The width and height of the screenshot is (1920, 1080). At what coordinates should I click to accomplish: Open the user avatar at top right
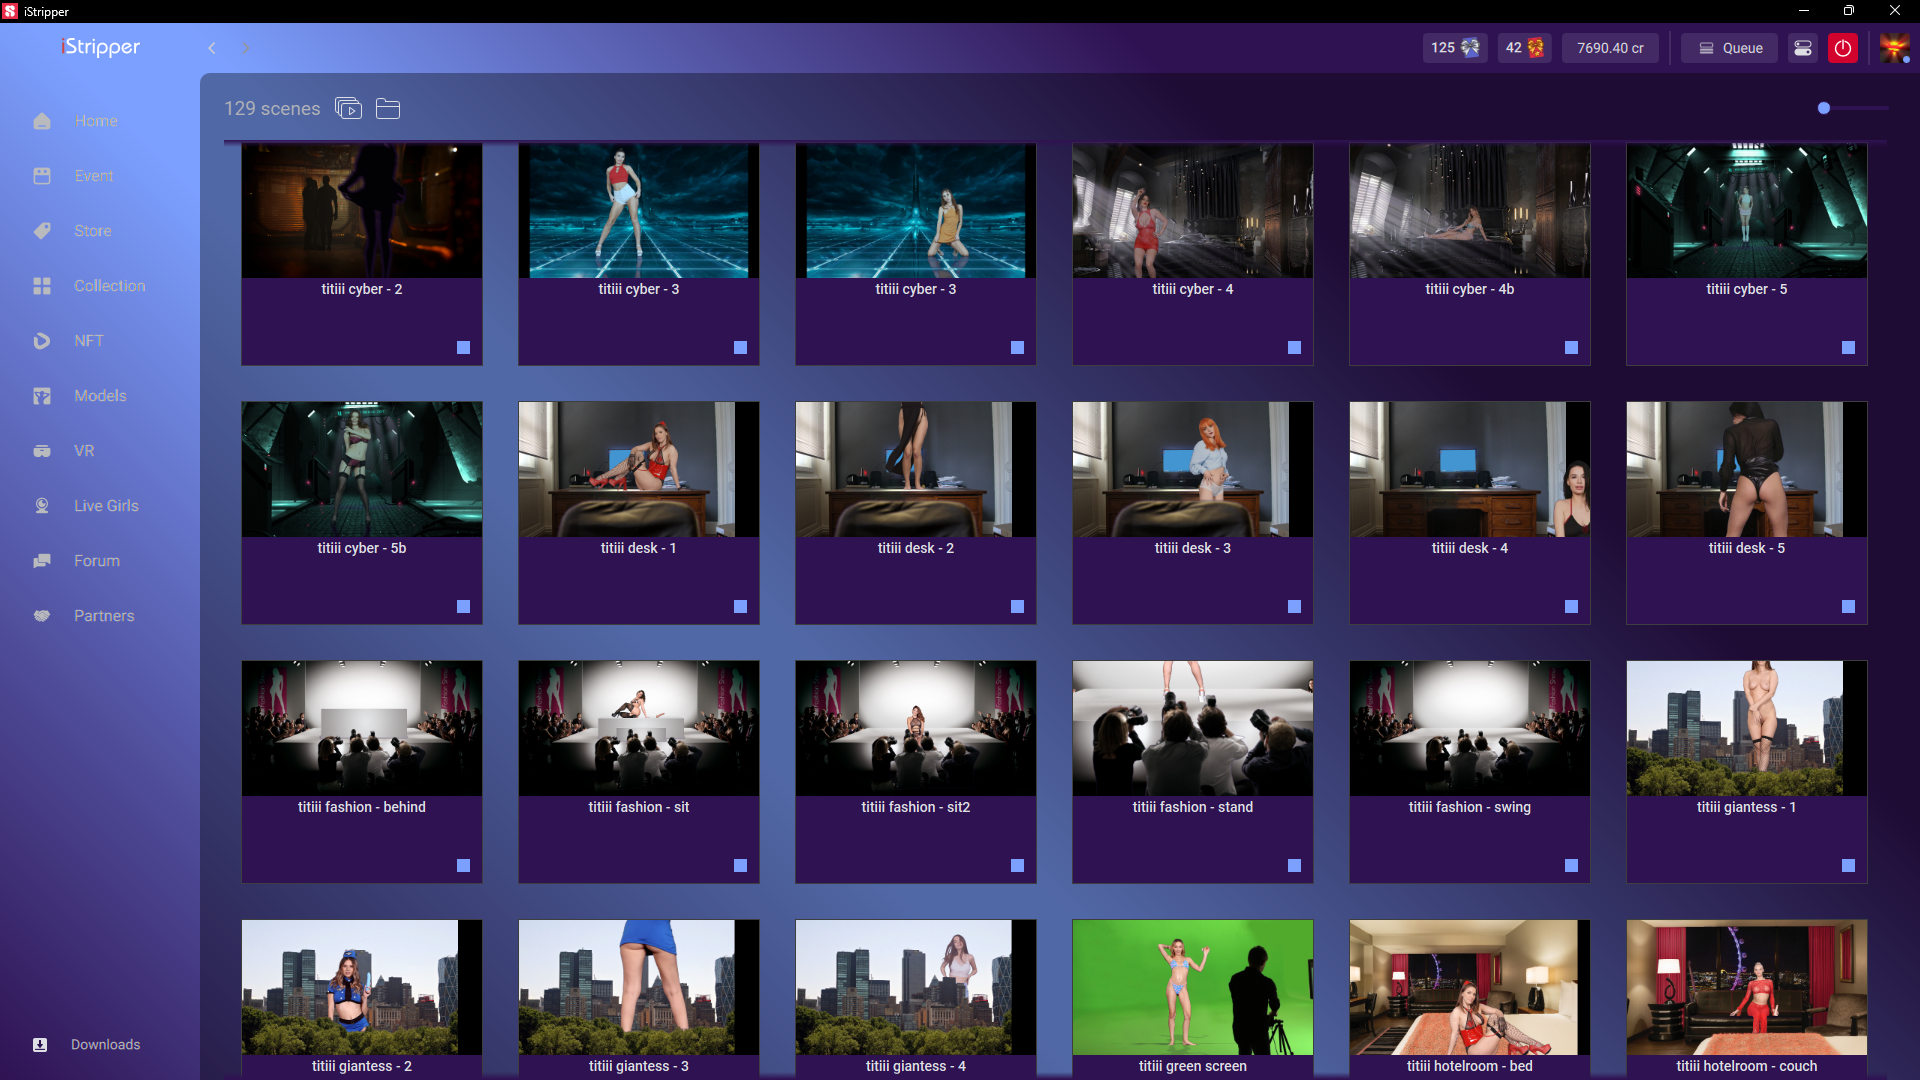[1894, 48]
